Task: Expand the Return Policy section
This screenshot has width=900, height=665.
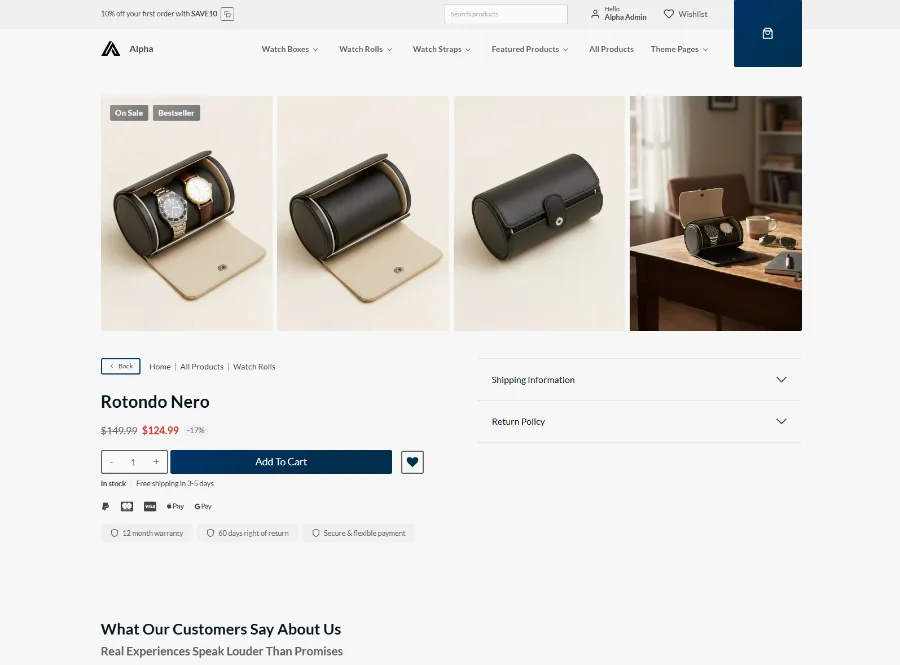Action: (x=639, y=422)
